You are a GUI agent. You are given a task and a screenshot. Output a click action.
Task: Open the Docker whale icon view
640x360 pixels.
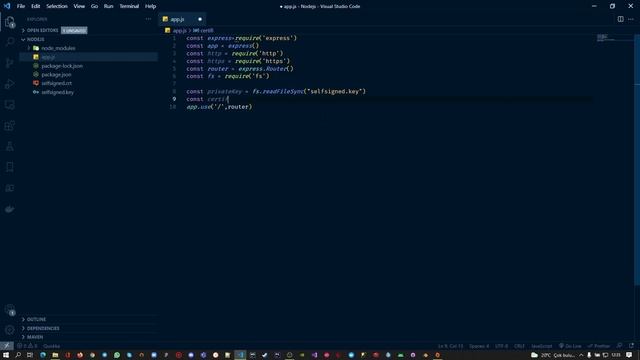9,209
